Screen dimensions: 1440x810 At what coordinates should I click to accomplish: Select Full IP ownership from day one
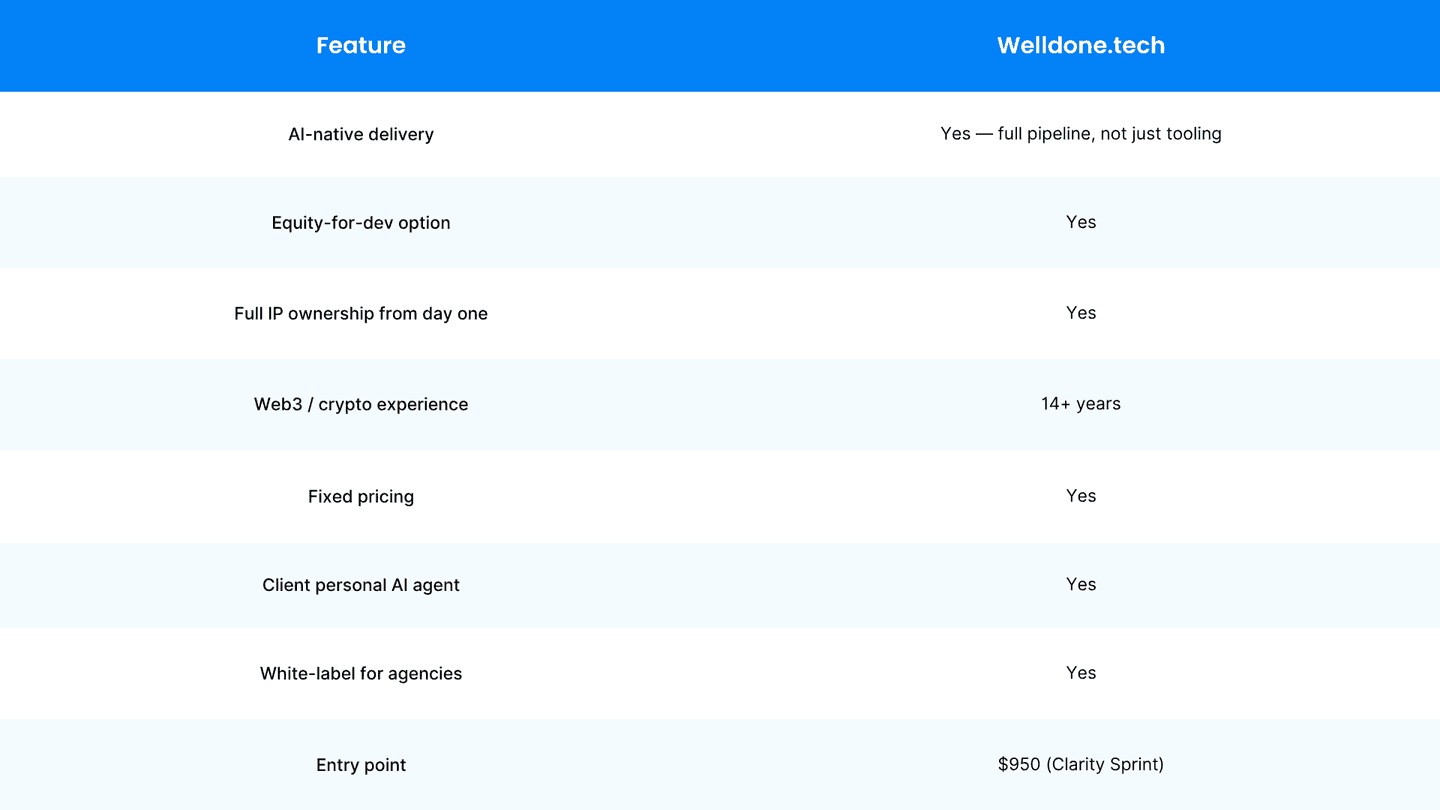click(x=361, y=313)
